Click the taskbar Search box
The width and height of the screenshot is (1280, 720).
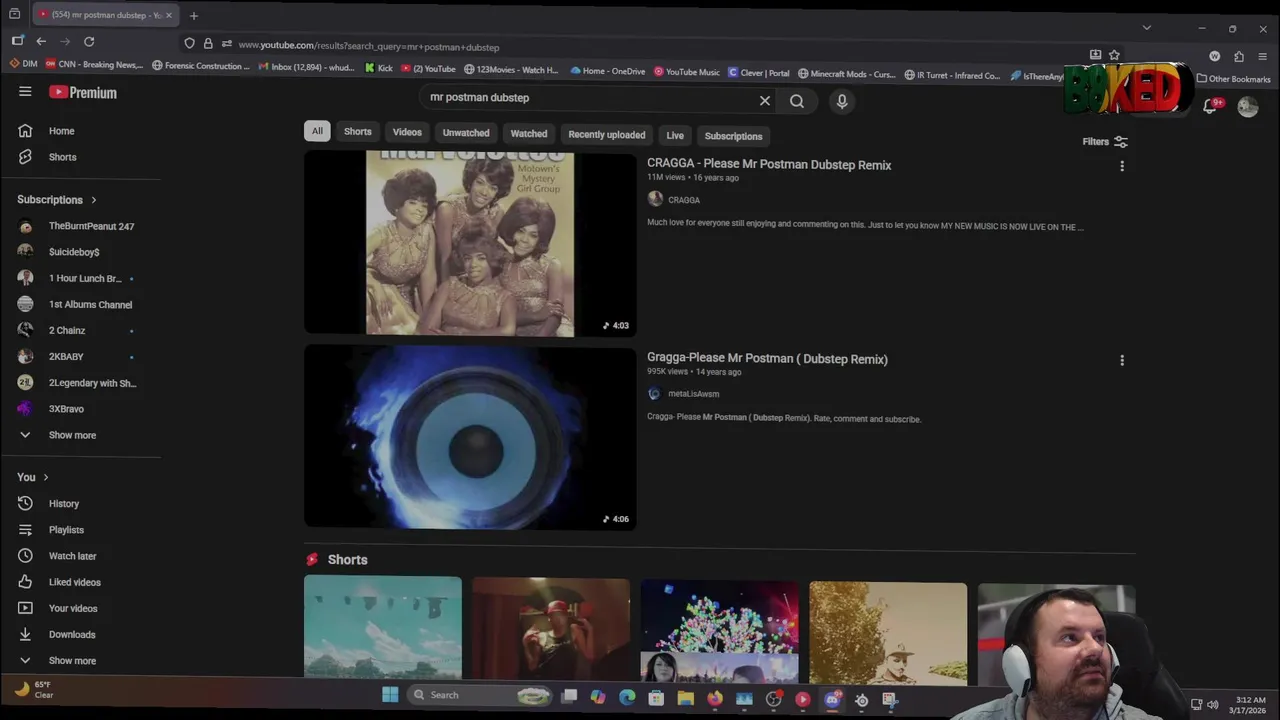pos(481,695)
